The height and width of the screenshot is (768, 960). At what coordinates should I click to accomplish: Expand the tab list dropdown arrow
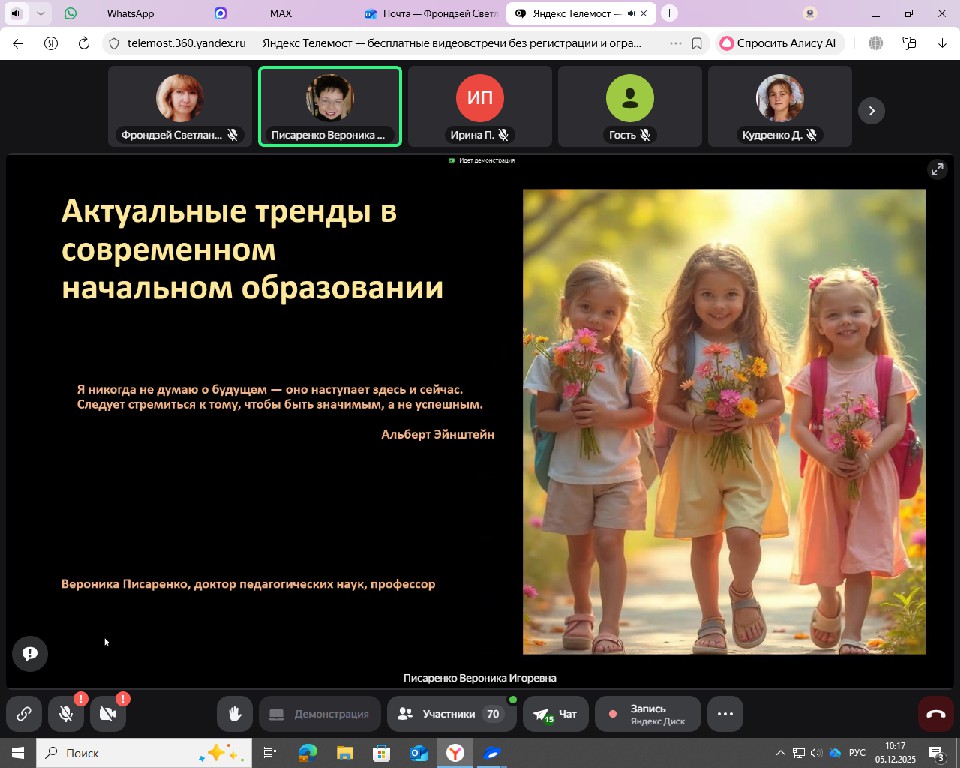click(x=41, y=13)
